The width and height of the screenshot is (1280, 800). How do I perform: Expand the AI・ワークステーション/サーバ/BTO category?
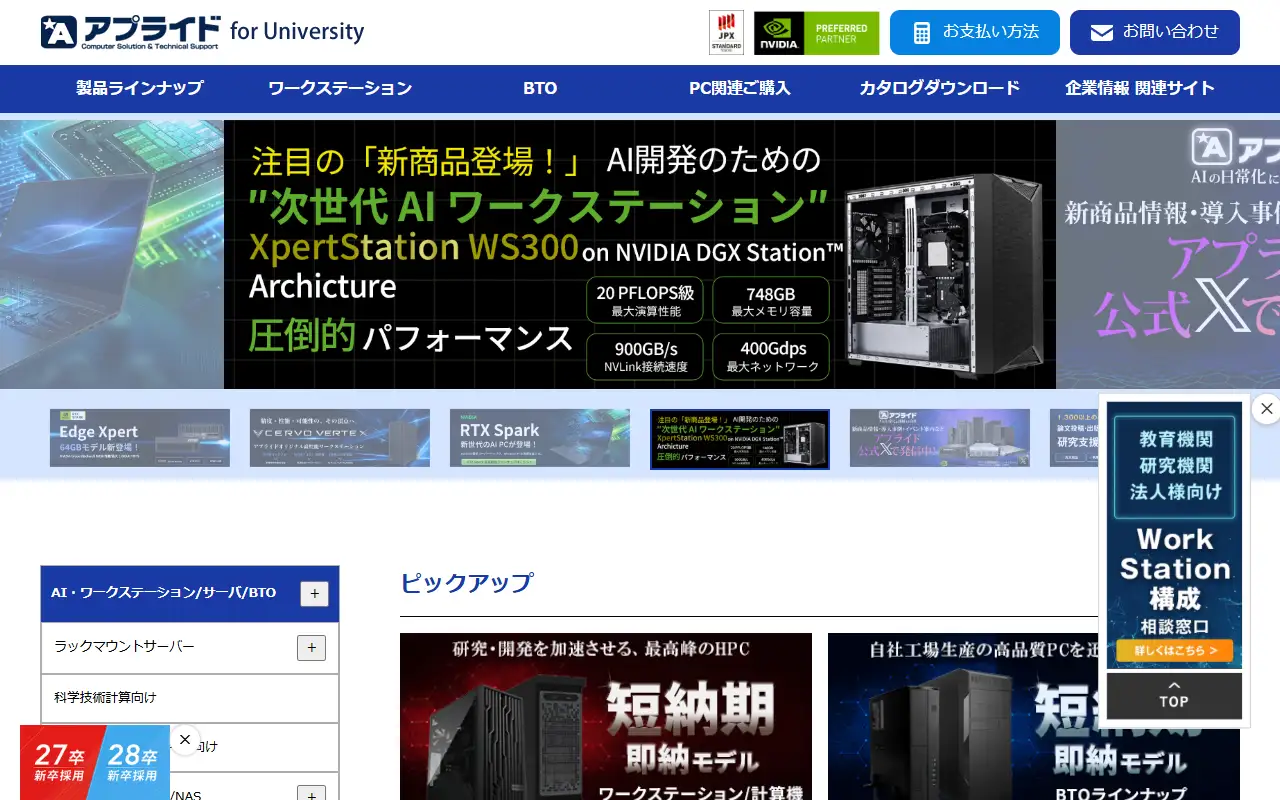tap(314, 594)
